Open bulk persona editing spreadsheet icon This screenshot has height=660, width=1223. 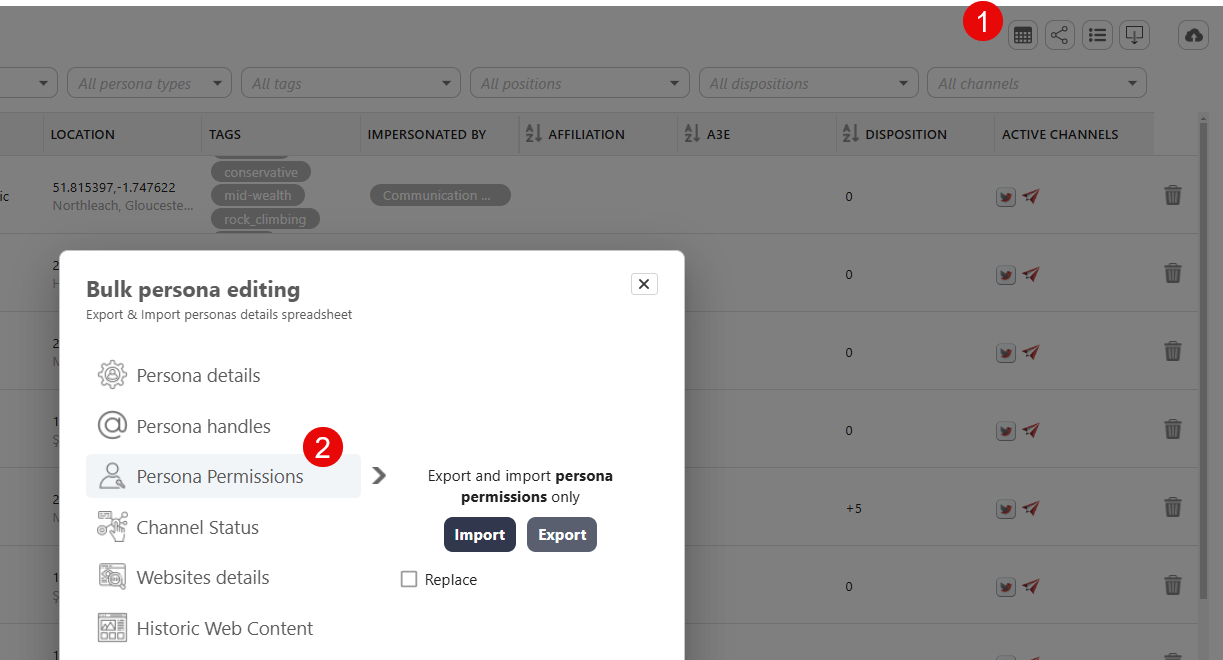coord(1022,36)
